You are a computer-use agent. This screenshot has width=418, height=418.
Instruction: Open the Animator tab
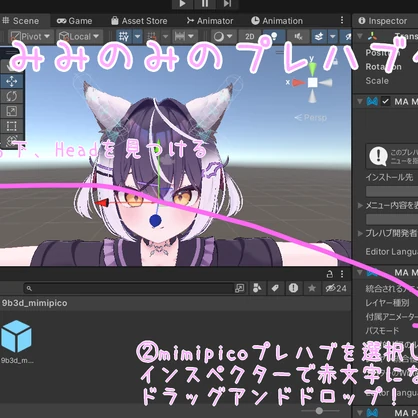pyautogui.click(x=210, y=21)
